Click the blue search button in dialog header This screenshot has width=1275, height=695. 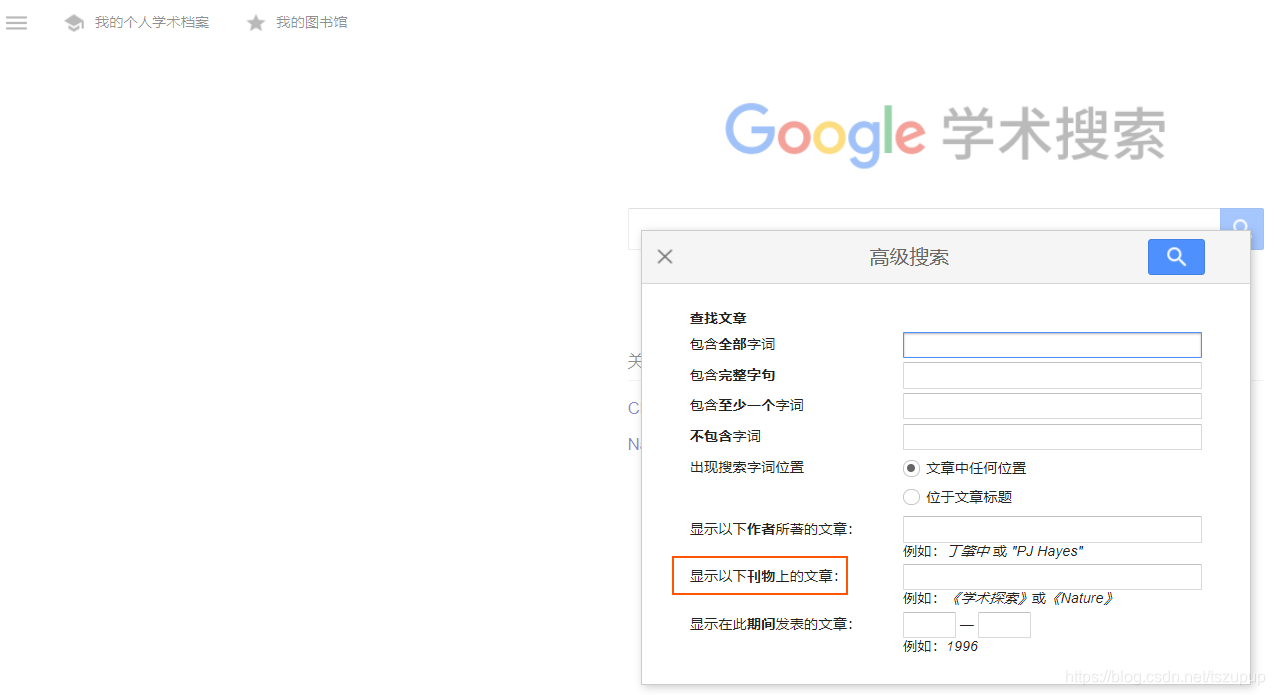click(1176, 257)
